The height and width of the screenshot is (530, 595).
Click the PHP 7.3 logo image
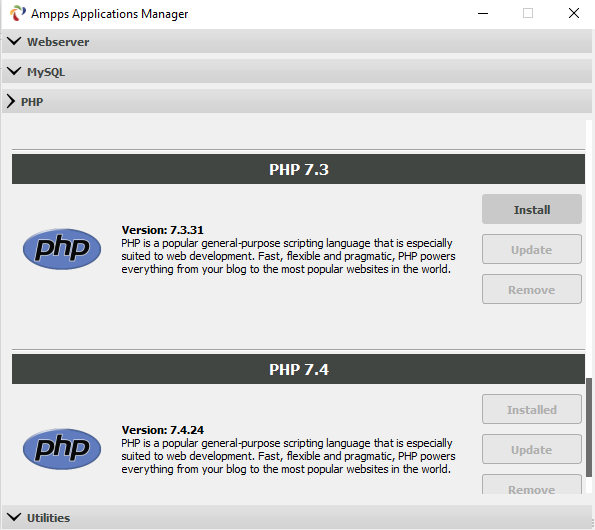point(62,249)
